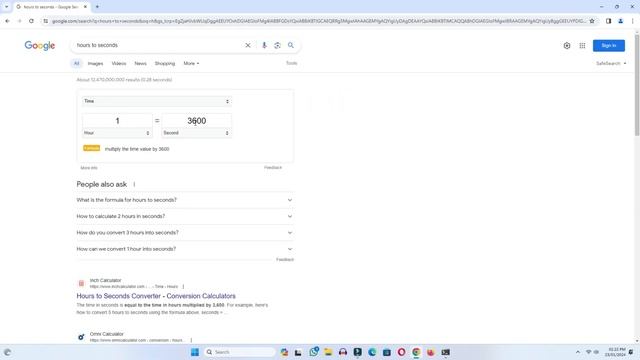Open search Tools
The image size is (640, 360).
291,63
